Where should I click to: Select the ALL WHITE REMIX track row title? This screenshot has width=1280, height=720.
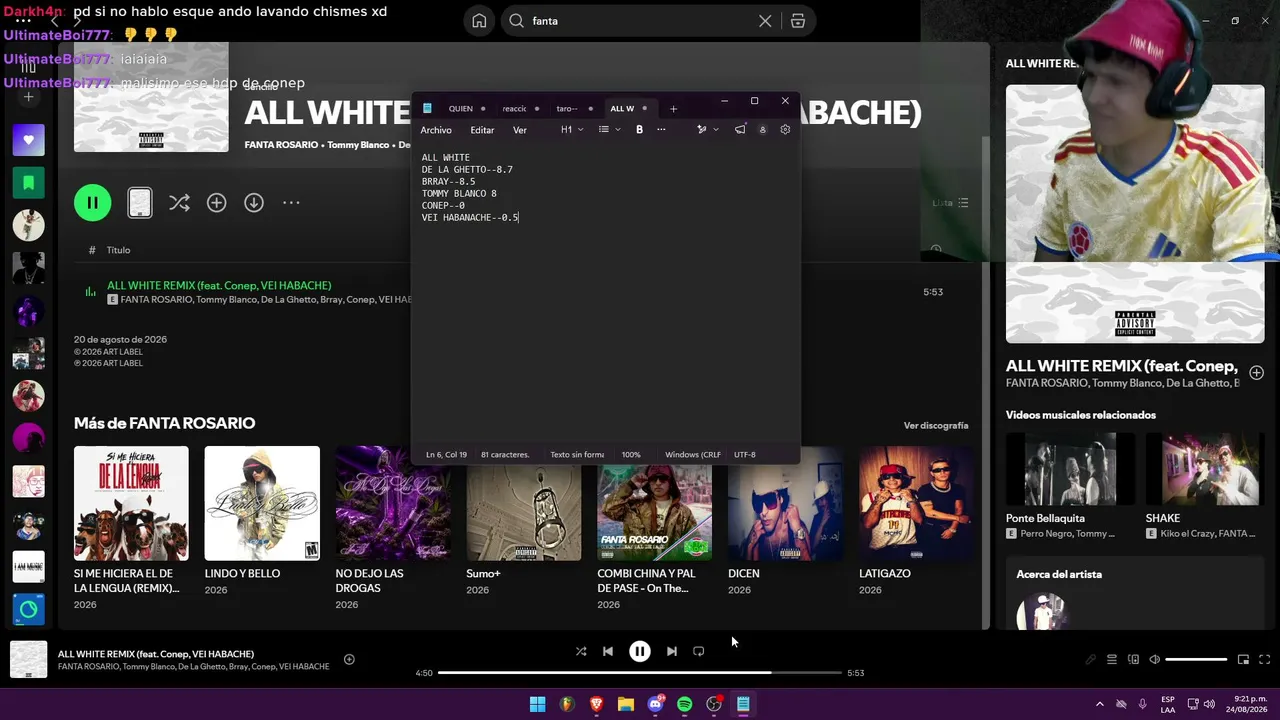[x=219, y=285]
